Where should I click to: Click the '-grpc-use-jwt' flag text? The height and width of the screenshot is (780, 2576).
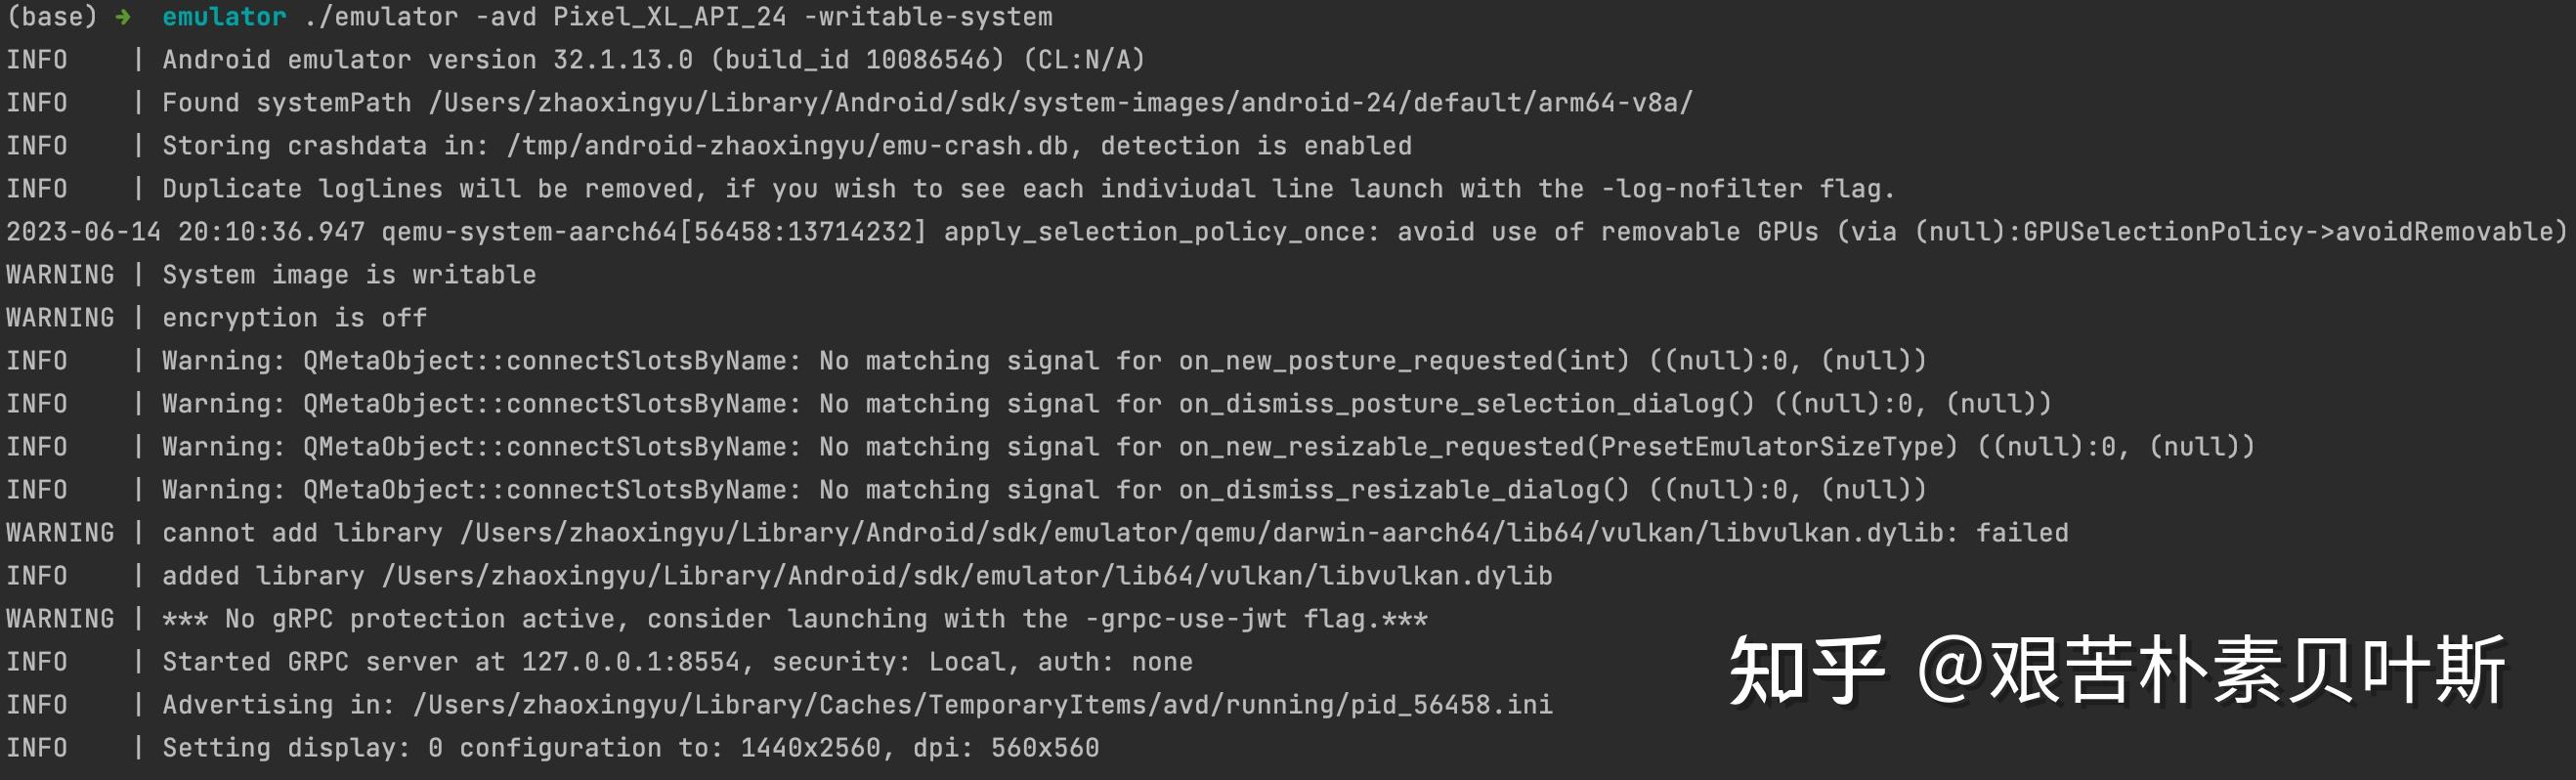point(1185,619)
